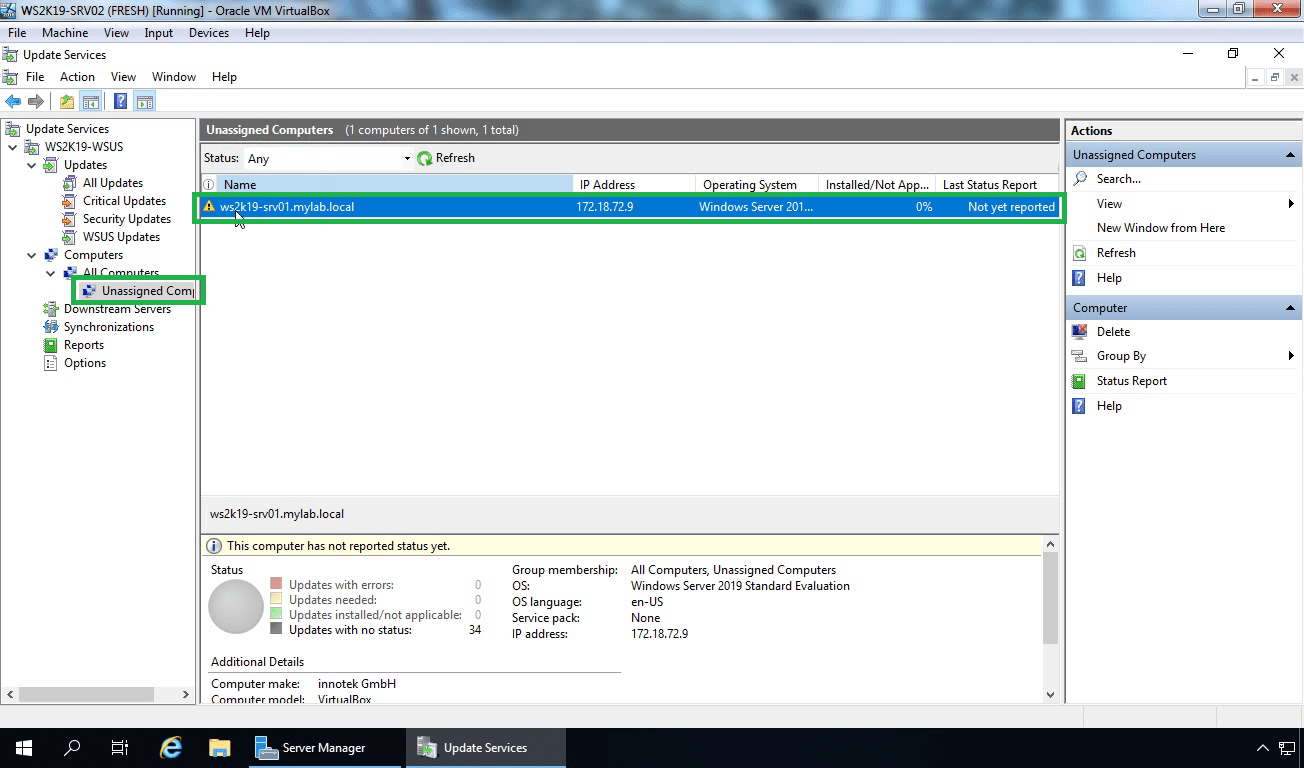Click Help icon under Computer section
The height and width of the screenshot is (768, 1304).
coord(1079,406)
